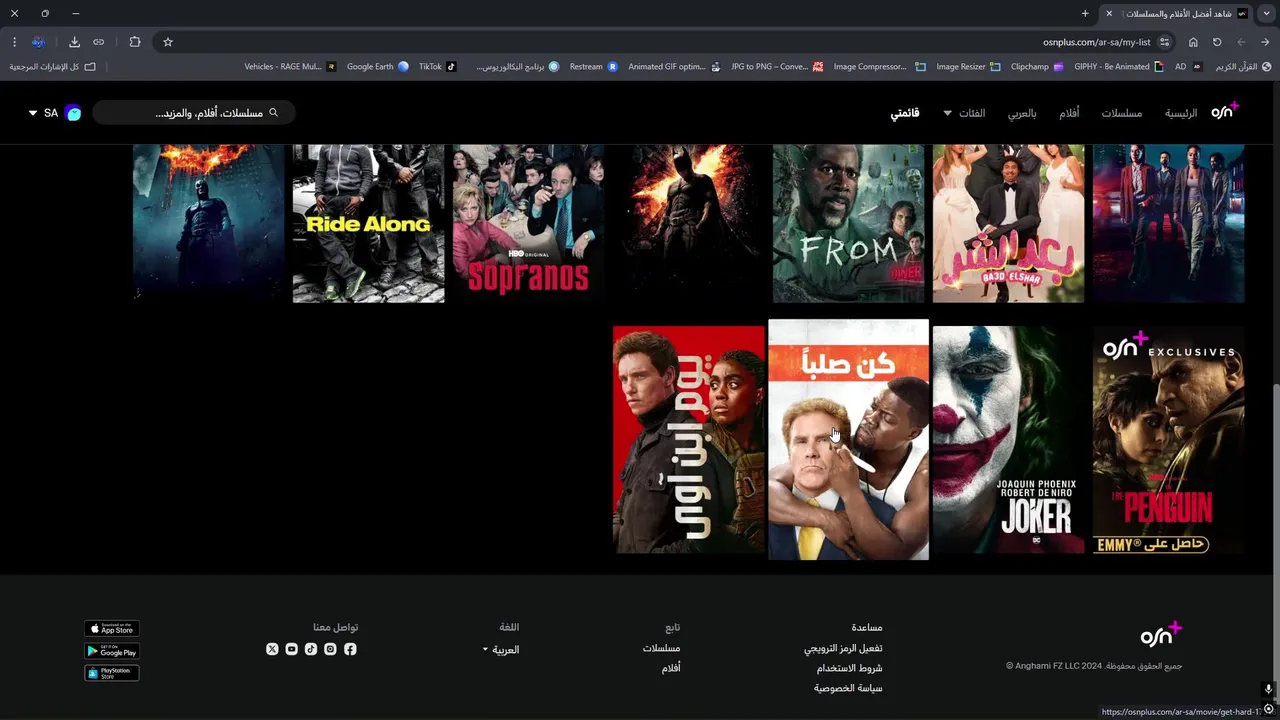The width and height of the screenshot is (1280, 720).
Task: Open the YouTube social icon in footer
Action: (x=291, y=649)
